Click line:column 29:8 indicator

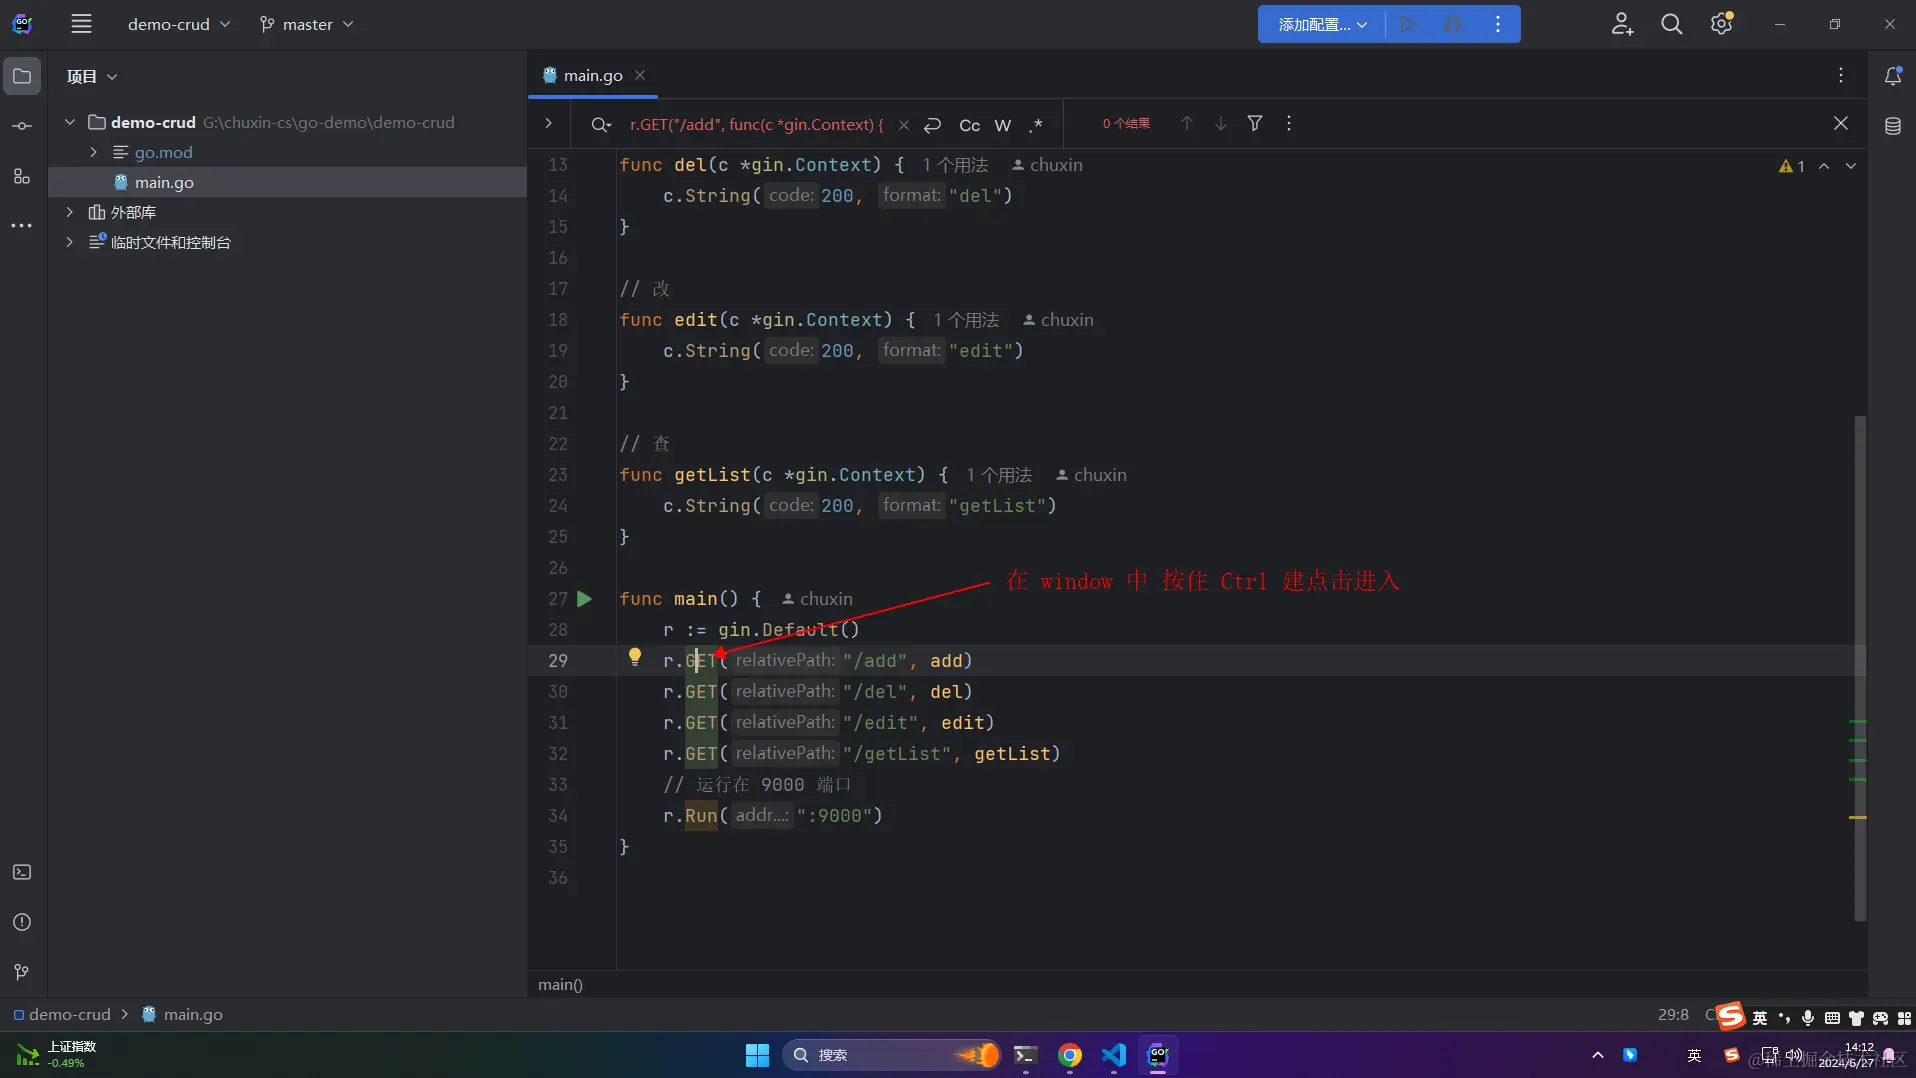(x=1673, y=1014)
